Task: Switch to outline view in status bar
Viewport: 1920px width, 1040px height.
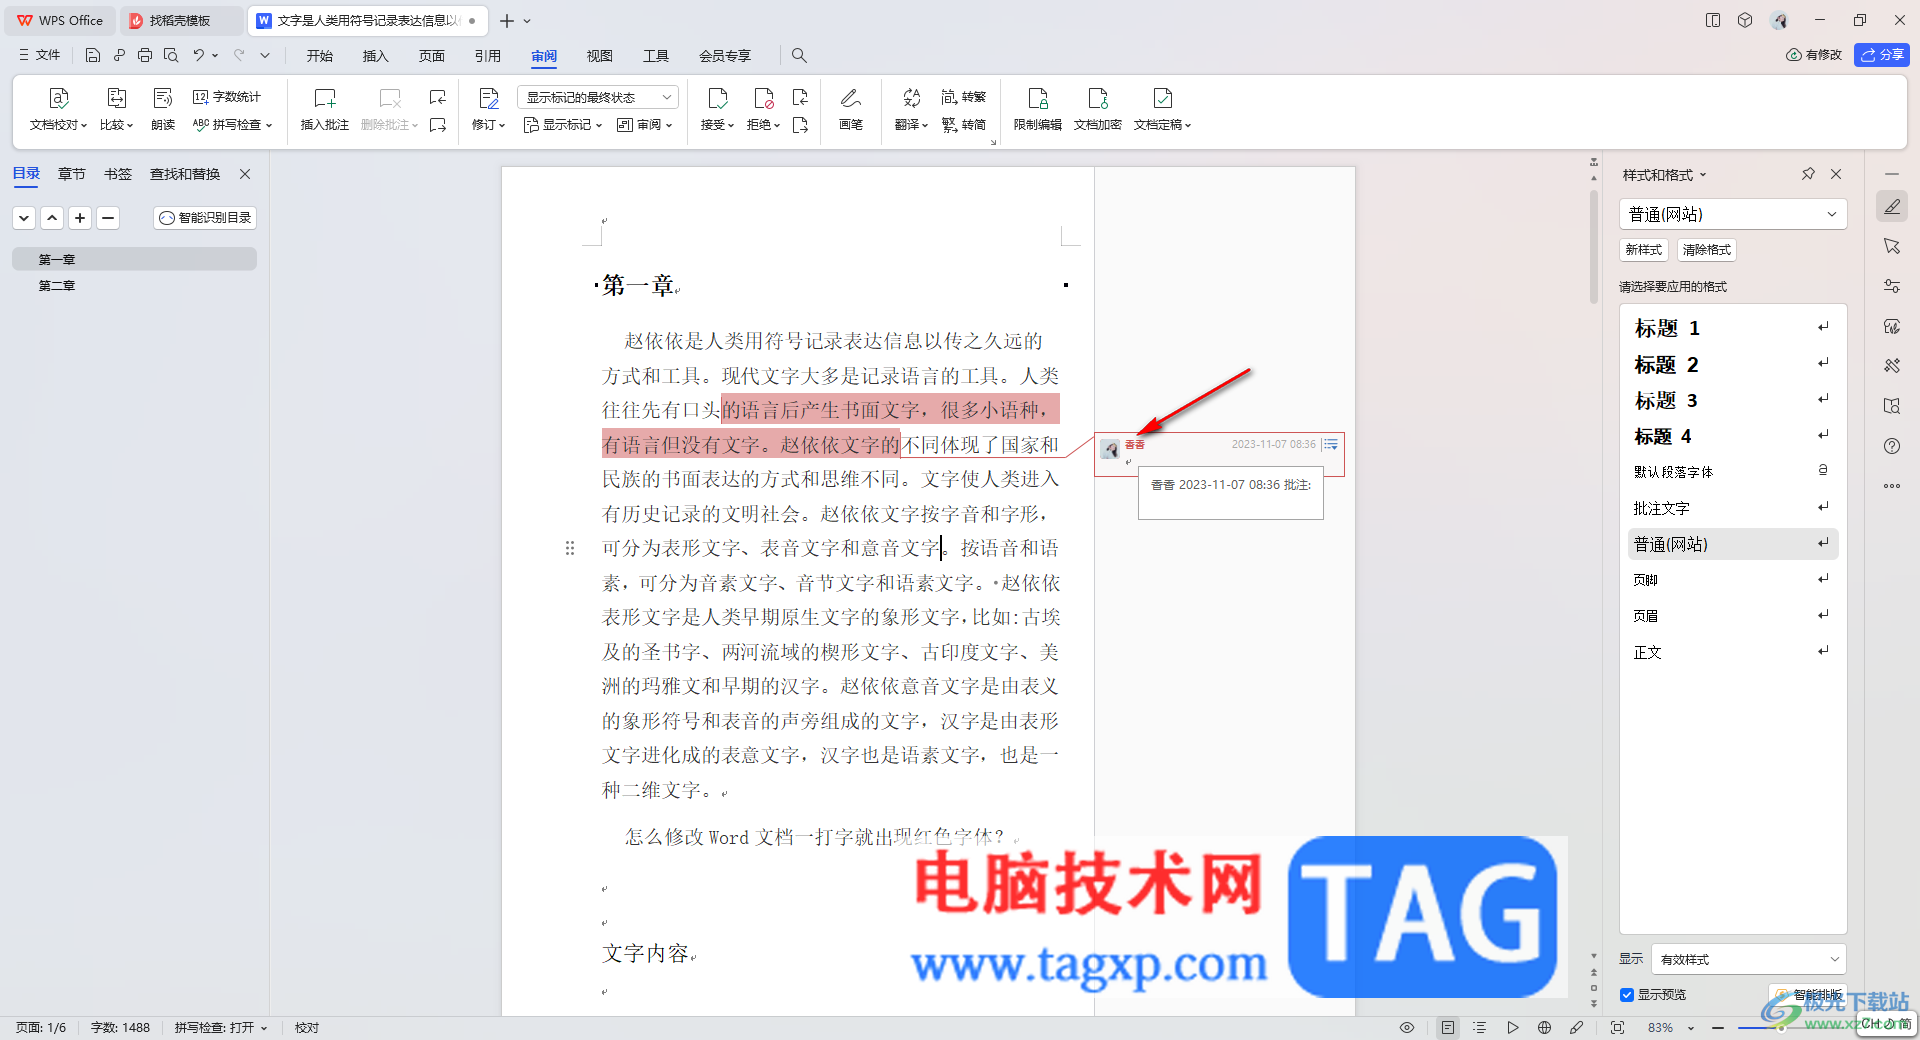Action: pos(1480,1027)
